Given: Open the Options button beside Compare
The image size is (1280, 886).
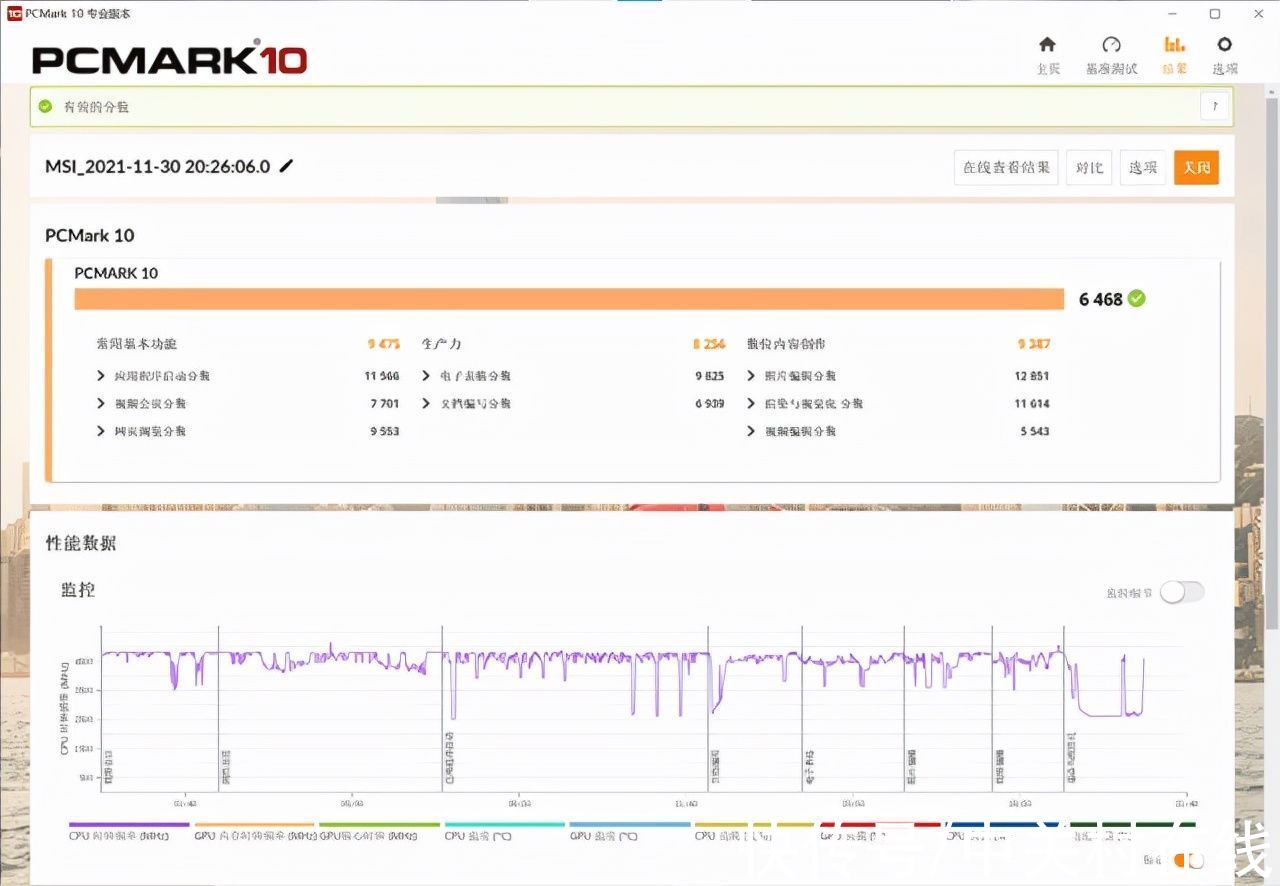Looking at the screenshot, I should click(1143, 167).
